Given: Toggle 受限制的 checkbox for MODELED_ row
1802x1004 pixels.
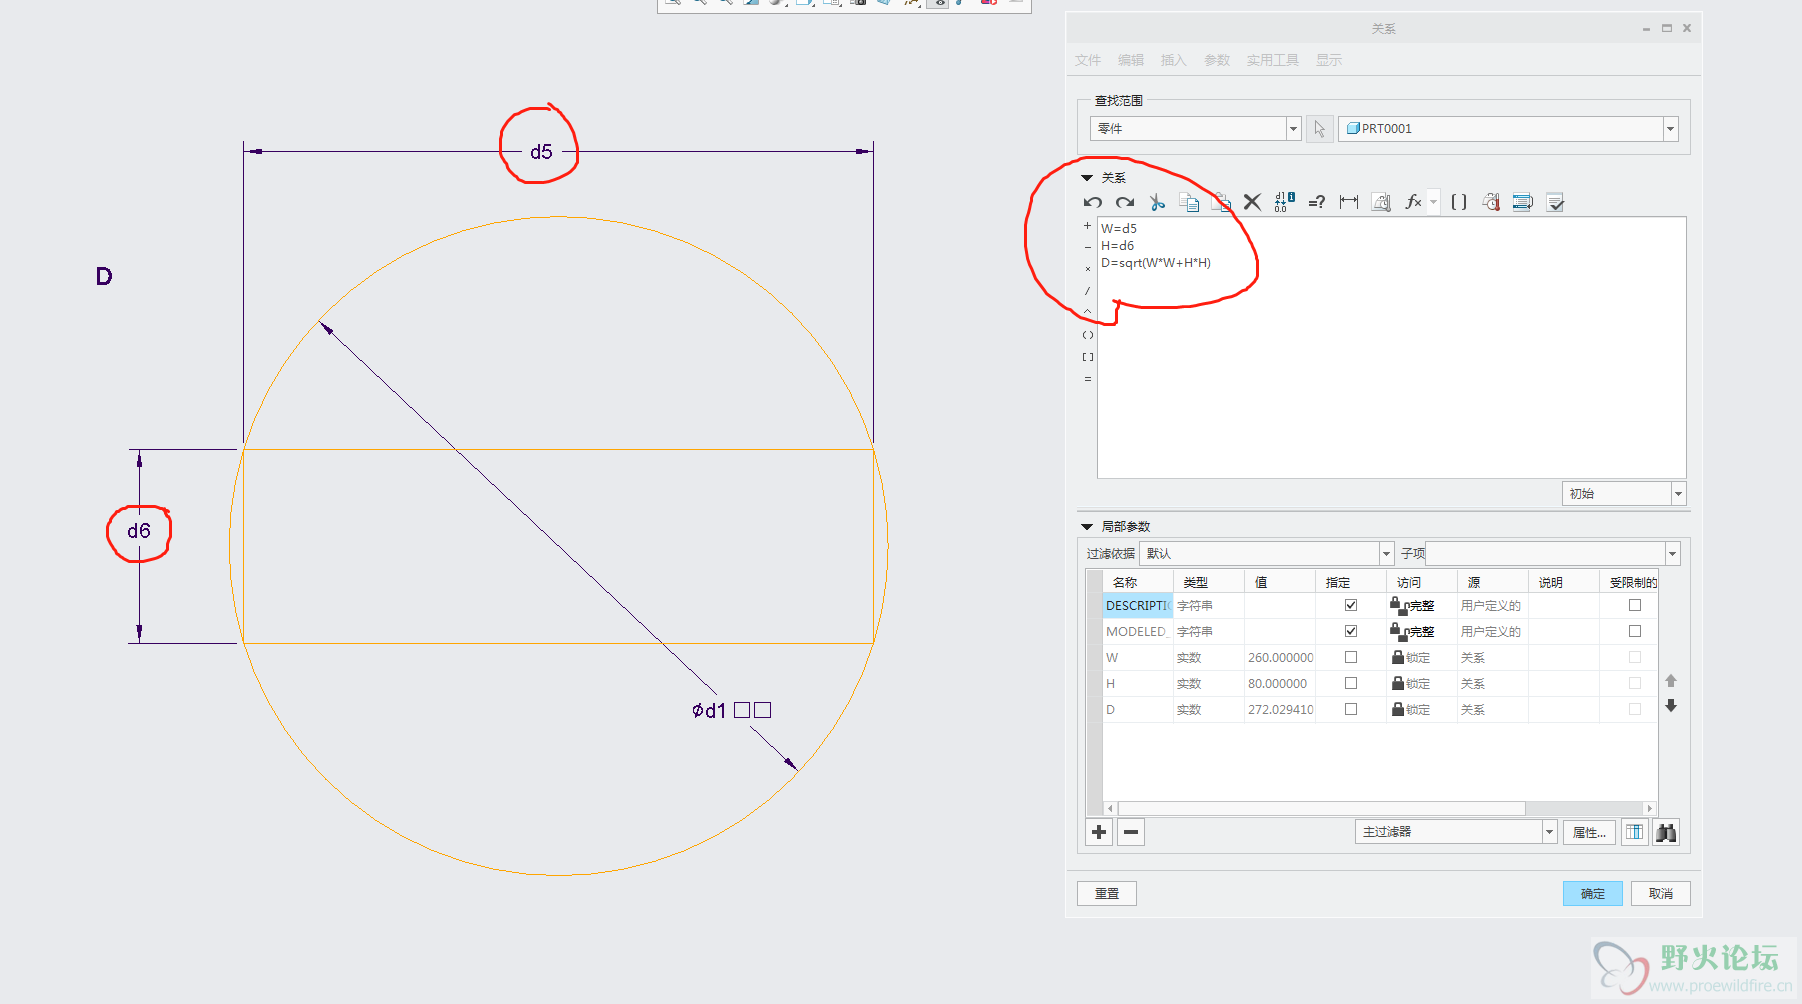Looking at the screenshot, I should pos(1635,631).
